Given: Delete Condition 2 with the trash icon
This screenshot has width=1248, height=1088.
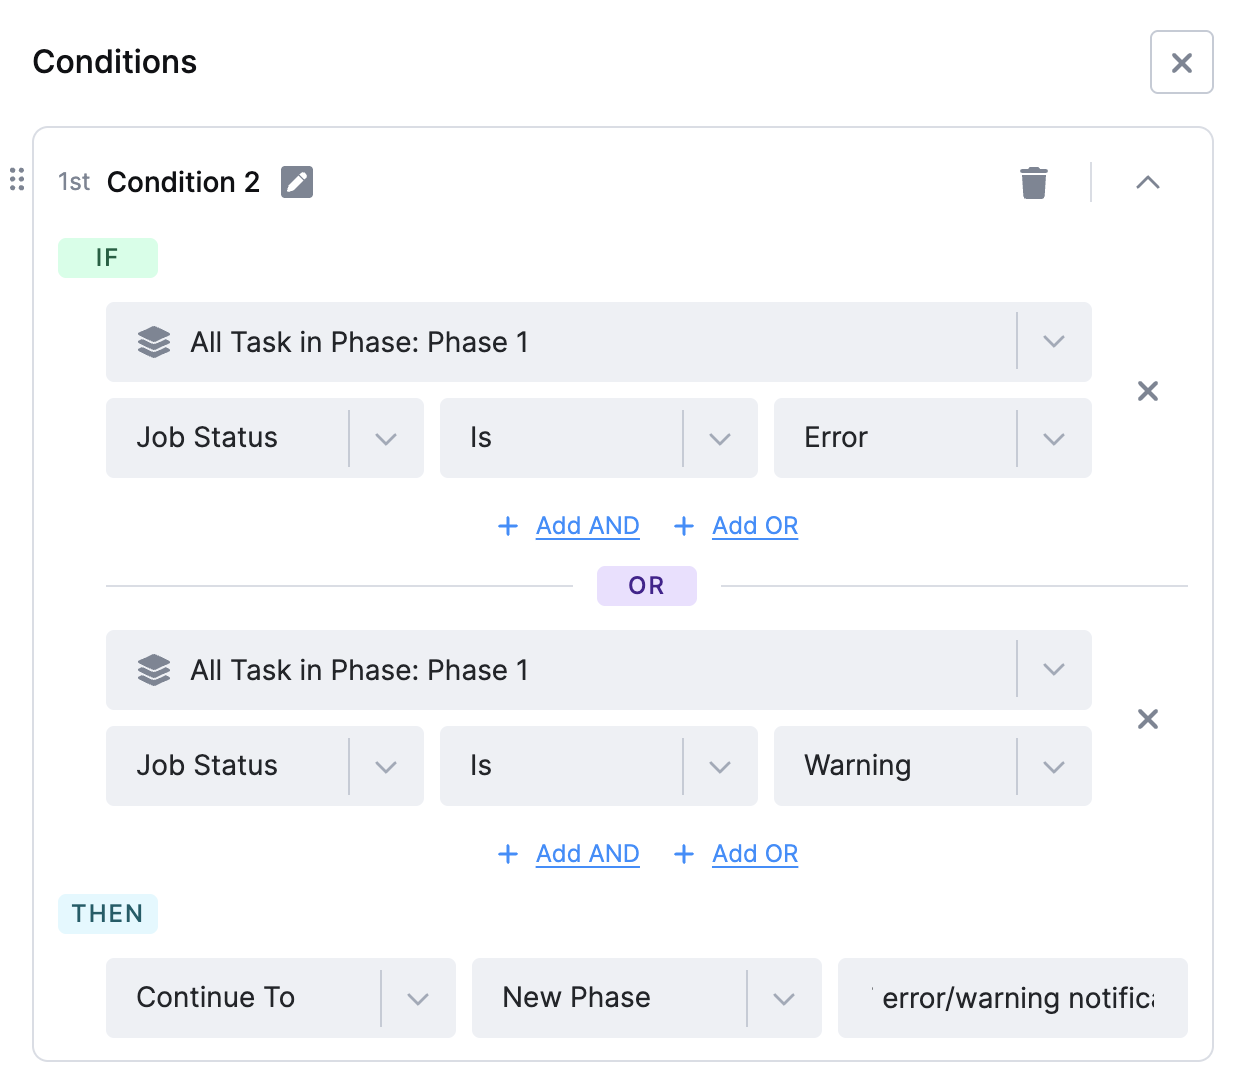Looking at the screenshot, I should tap(1034, 183).
